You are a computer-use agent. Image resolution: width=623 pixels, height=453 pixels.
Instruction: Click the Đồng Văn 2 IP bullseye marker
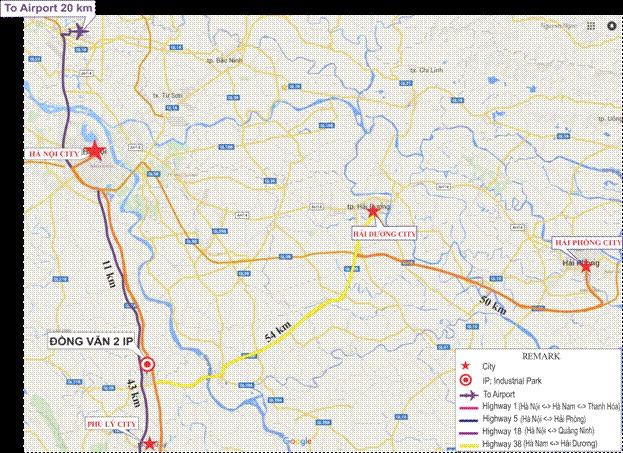pyautogui.click(x=148, y=365)
